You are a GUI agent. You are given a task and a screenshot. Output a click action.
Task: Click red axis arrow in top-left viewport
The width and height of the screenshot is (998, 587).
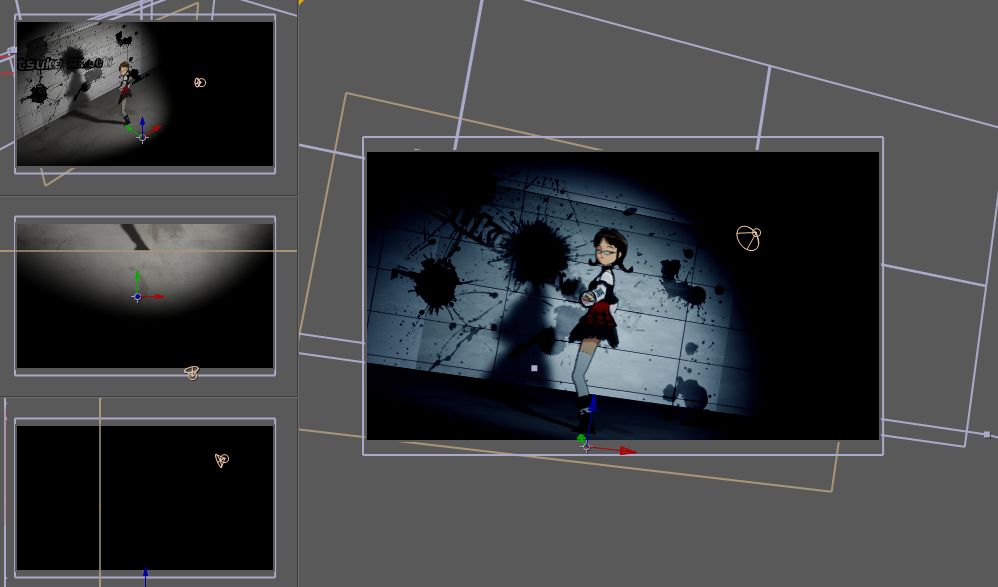point(157,129)
